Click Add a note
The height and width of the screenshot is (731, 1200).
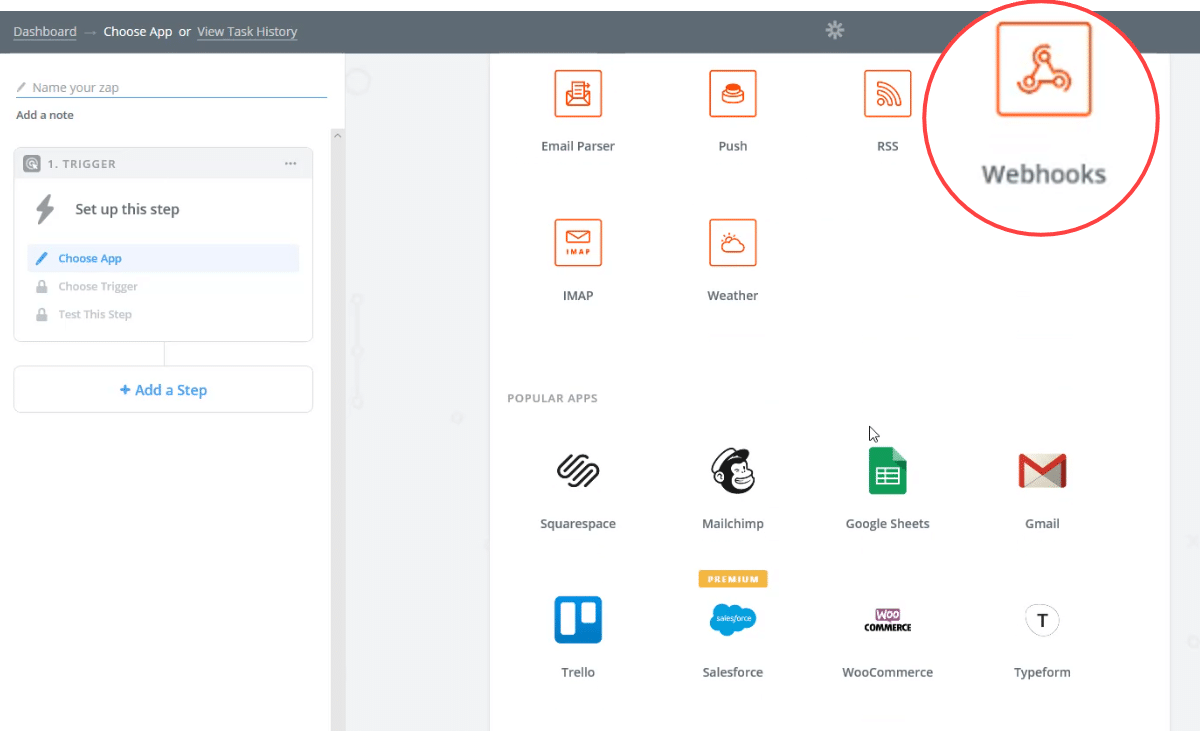coord(45,115)
